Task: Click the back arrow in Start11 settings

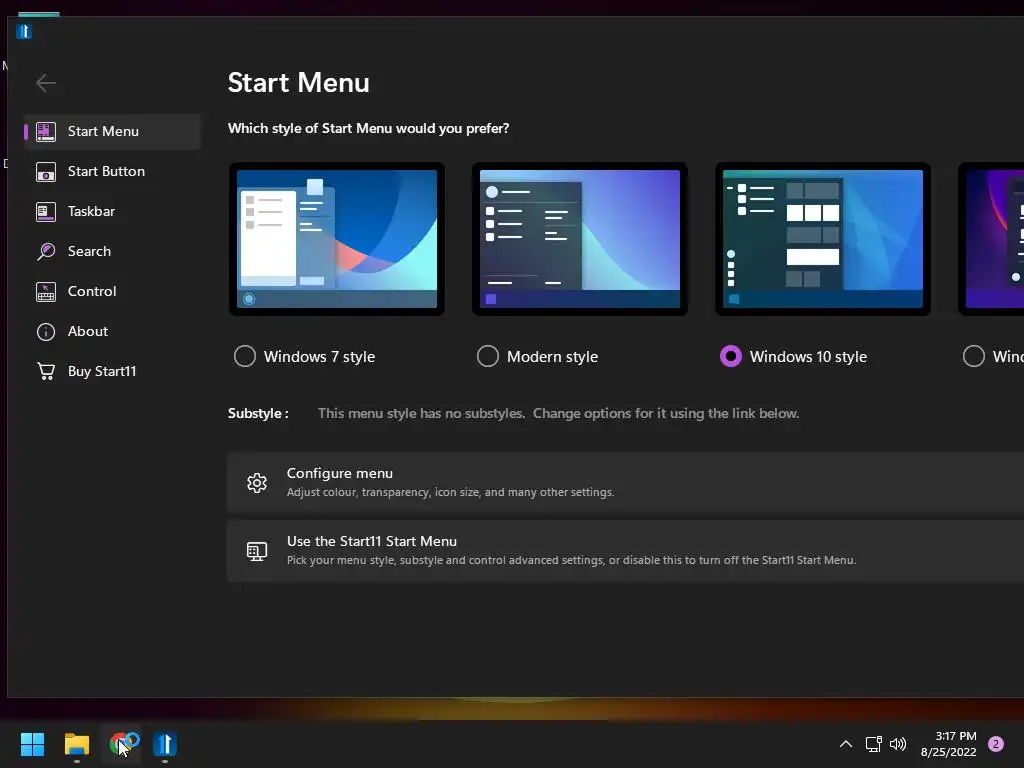Action: [46, 83]
